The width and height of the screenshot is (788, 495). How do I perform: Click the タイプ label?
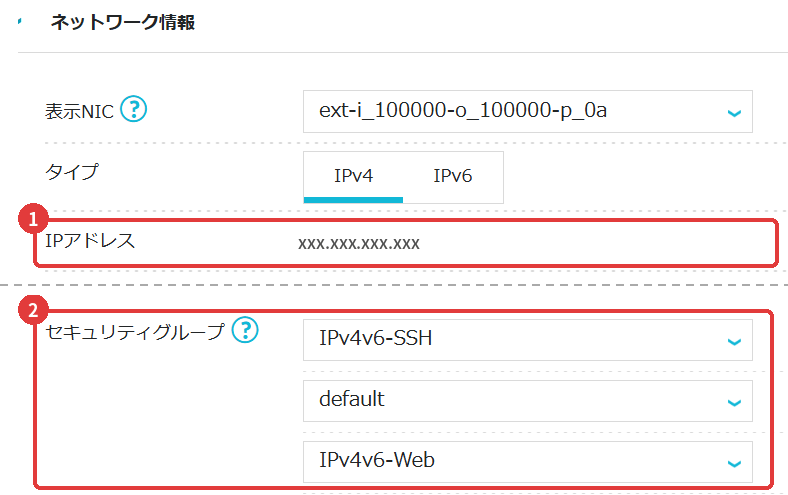pyautogui.click(x=72, y=172)
